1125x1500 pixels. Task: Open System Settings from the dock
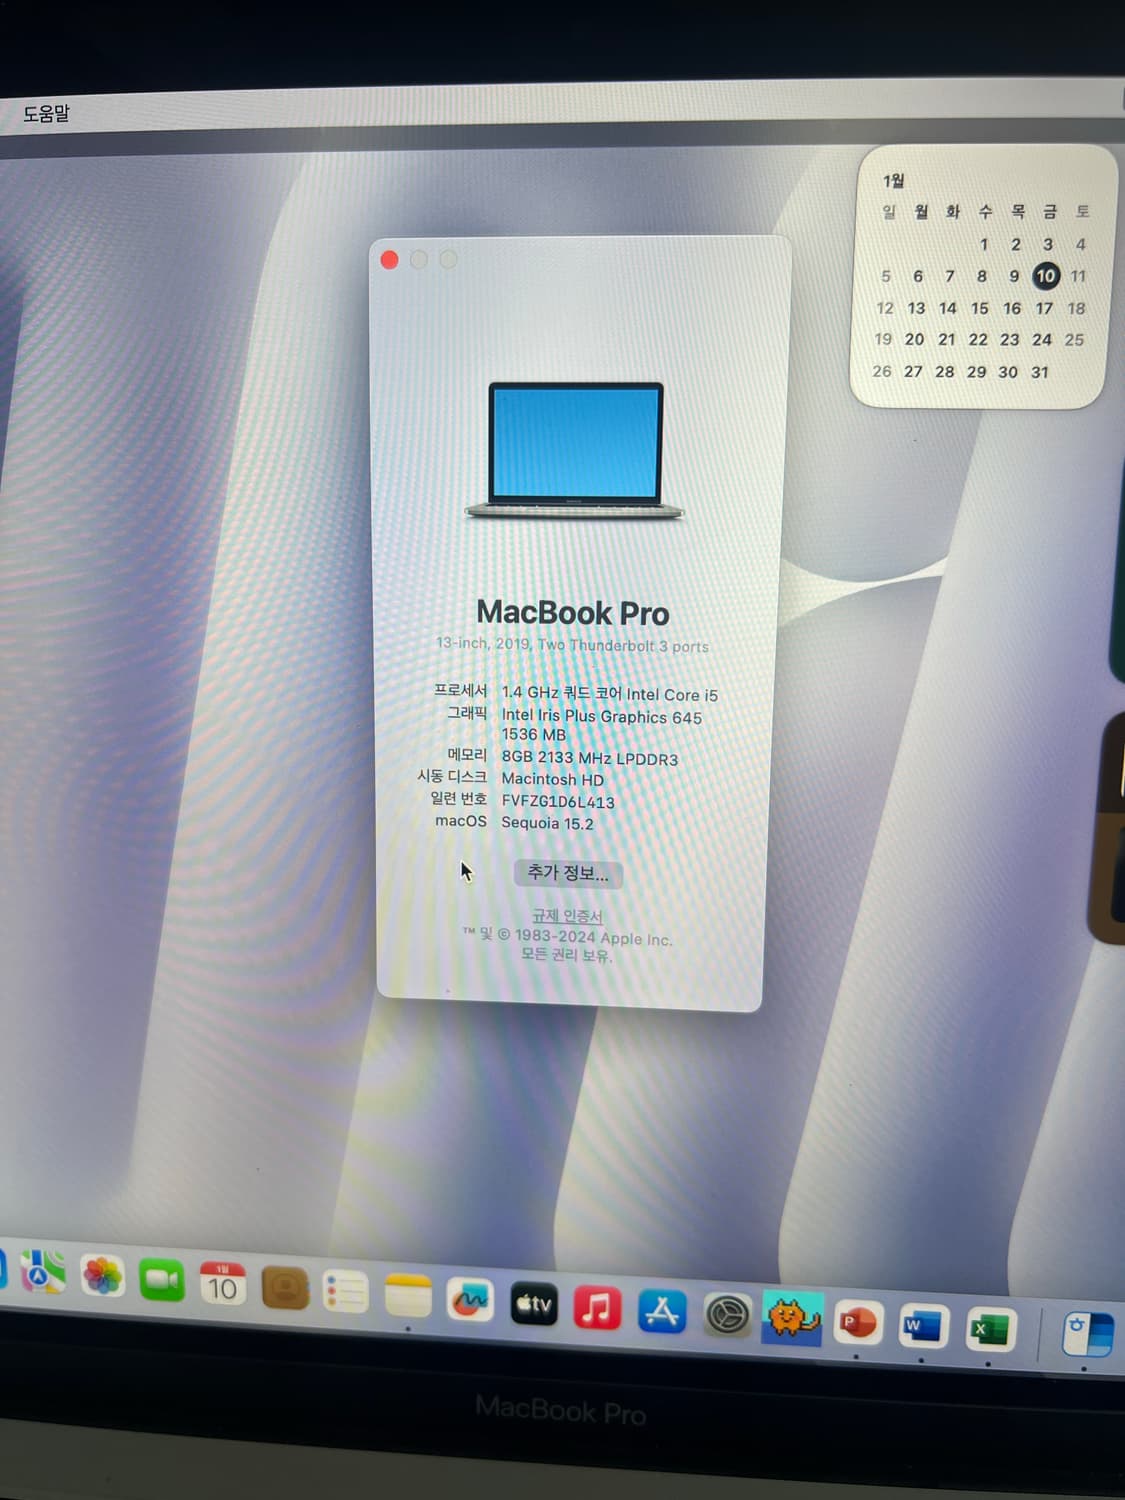point(728,1315)
